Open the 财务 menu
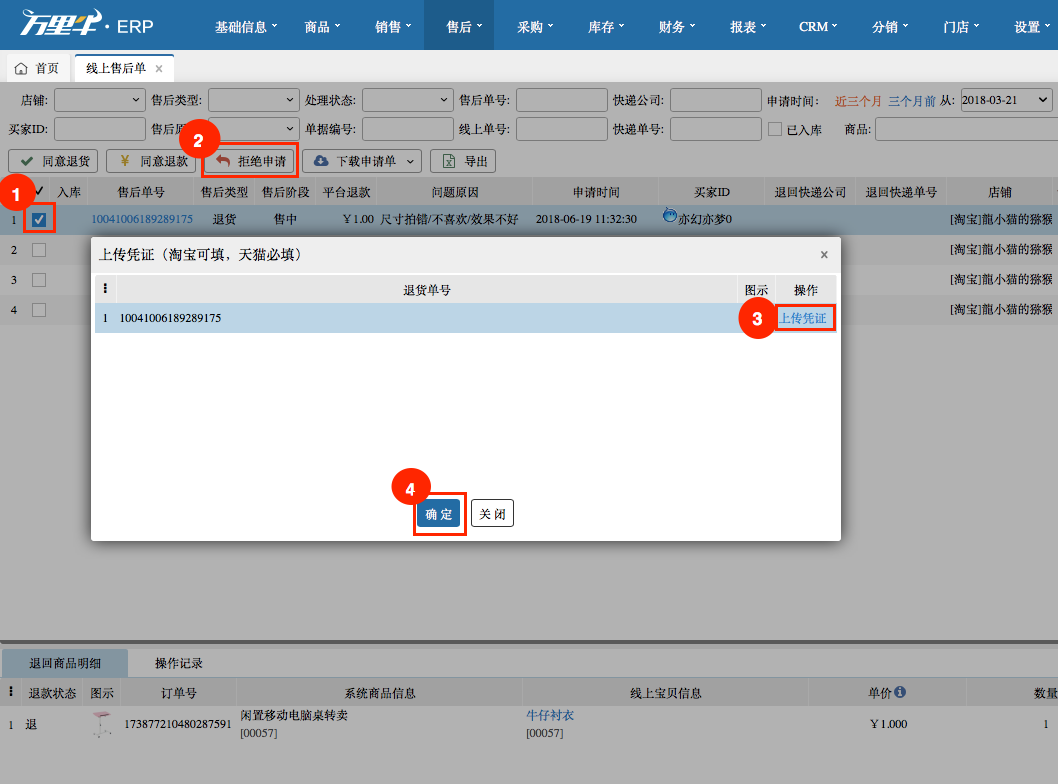 pos(677,26)
